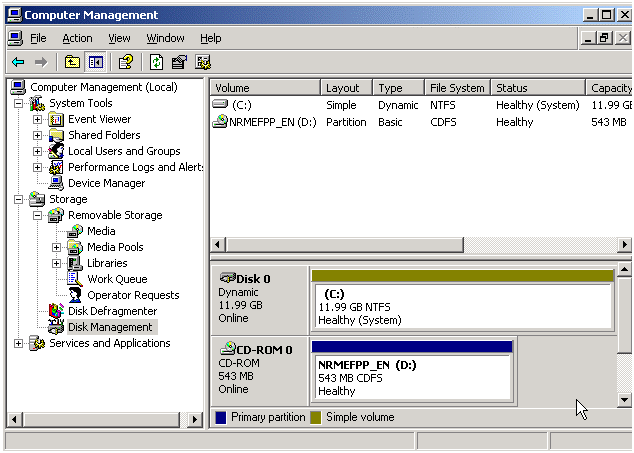Click the Up one level folder icon

(72, 62)
